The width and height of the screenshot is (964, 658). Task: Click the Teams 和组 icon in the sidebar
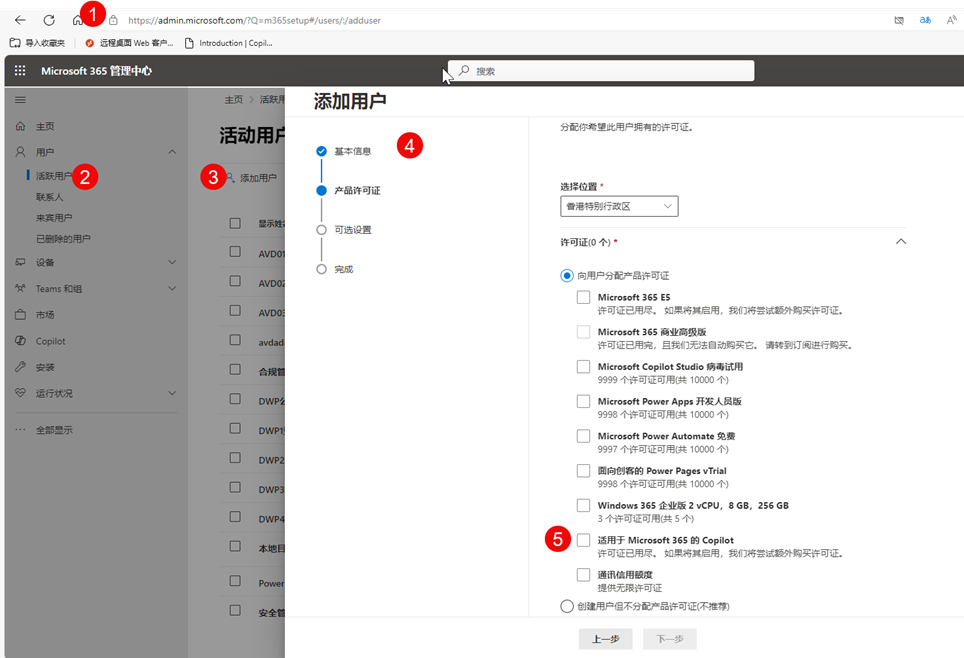pyautogui.click(x=20, y=288)
